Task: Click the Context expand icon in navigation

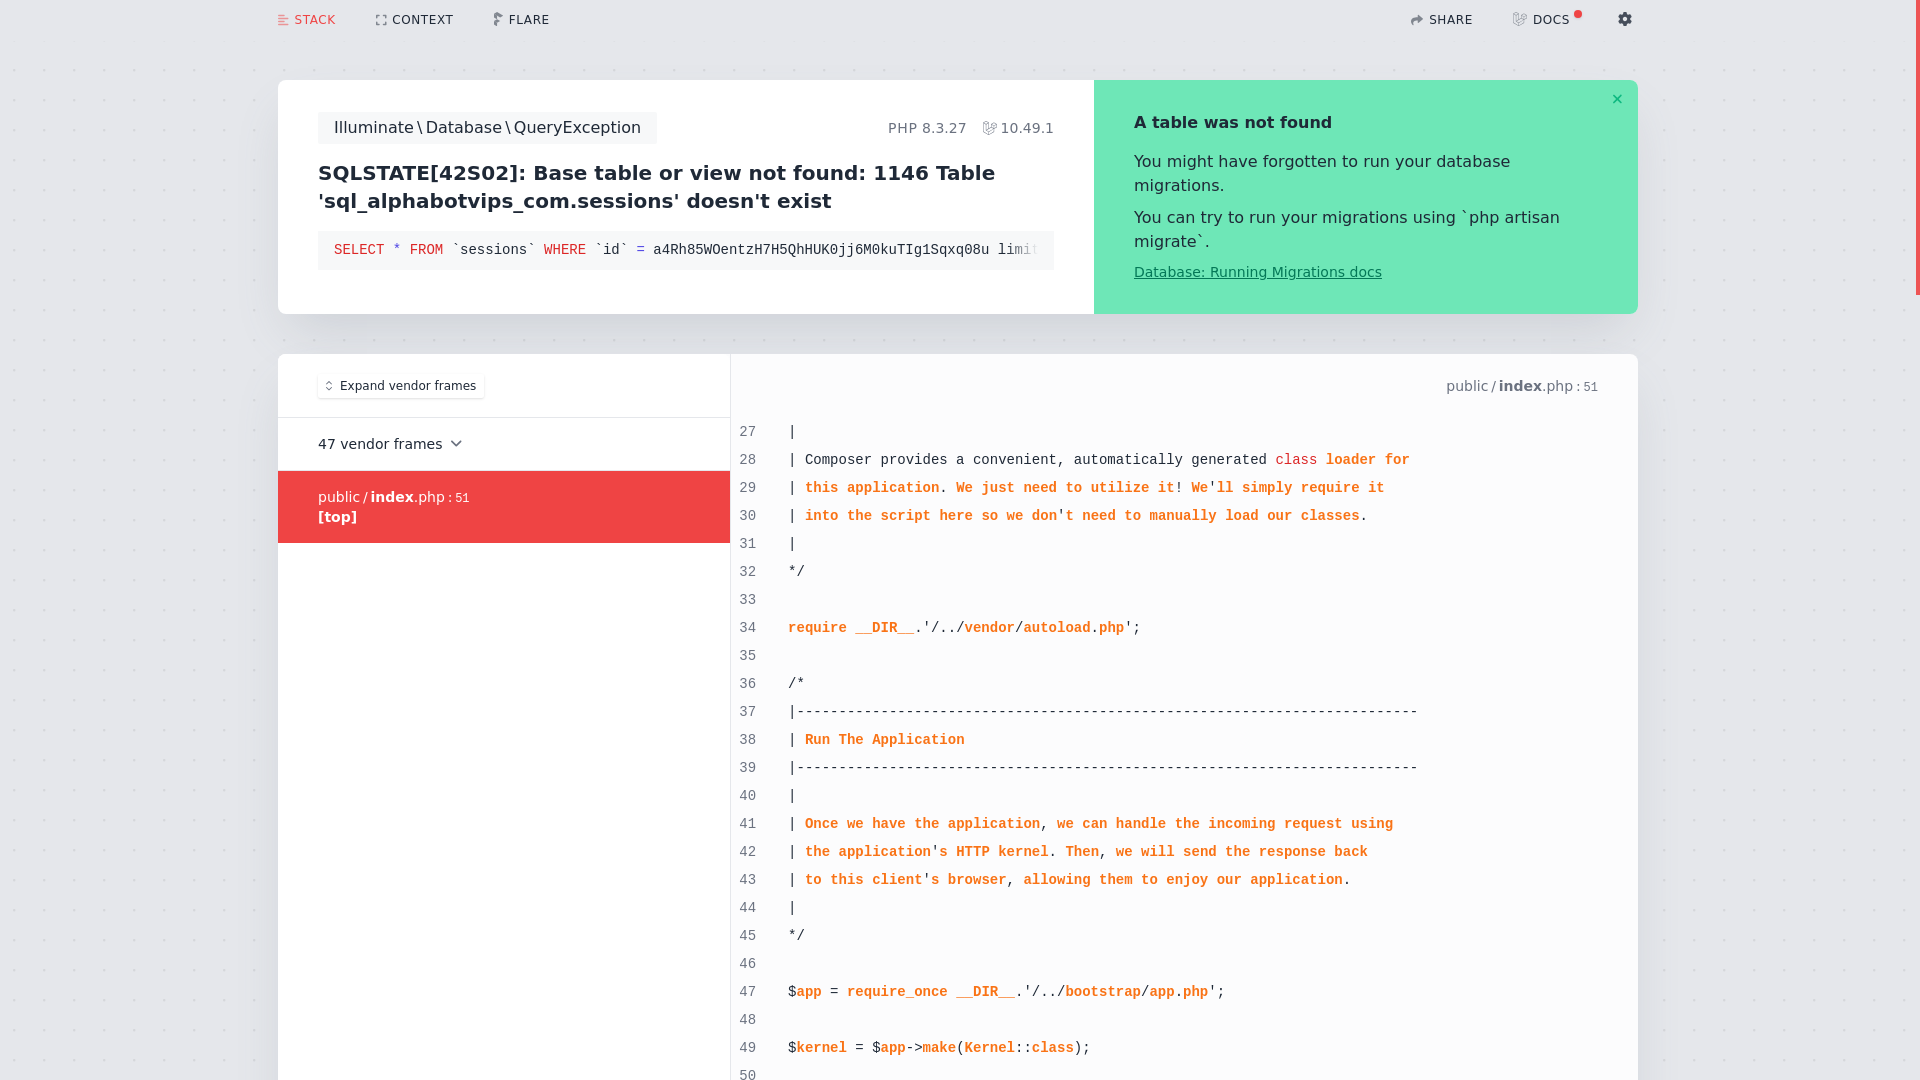Action: [x=381, y=20]
